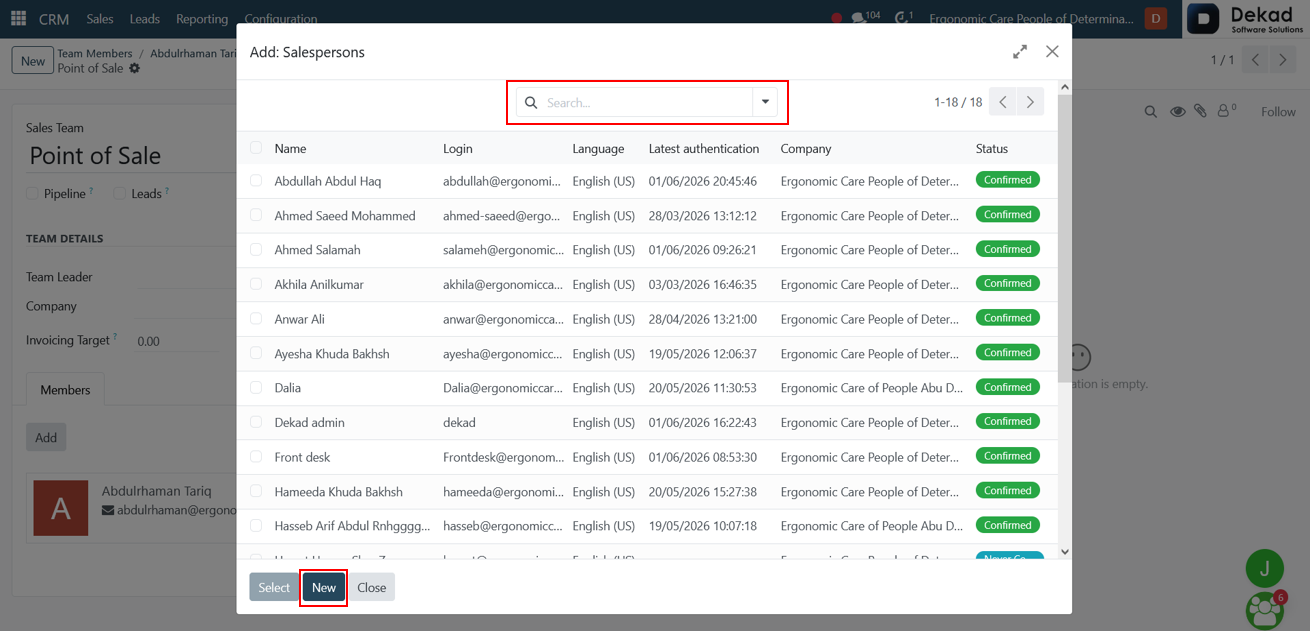Go to previous record arrow in form
1310x631 pixels.
pos(1256,60)
